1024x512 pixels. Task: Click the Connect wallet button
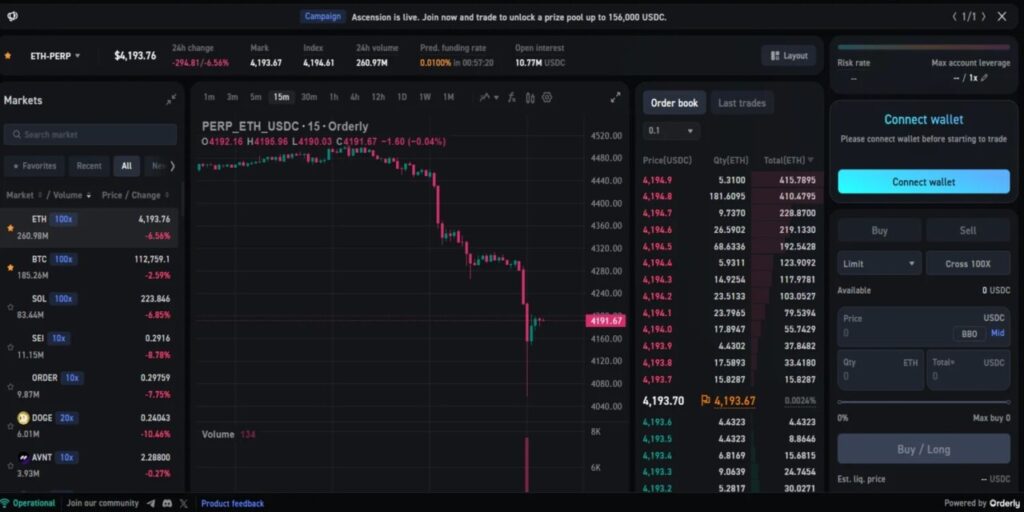[x=923, y=182]
